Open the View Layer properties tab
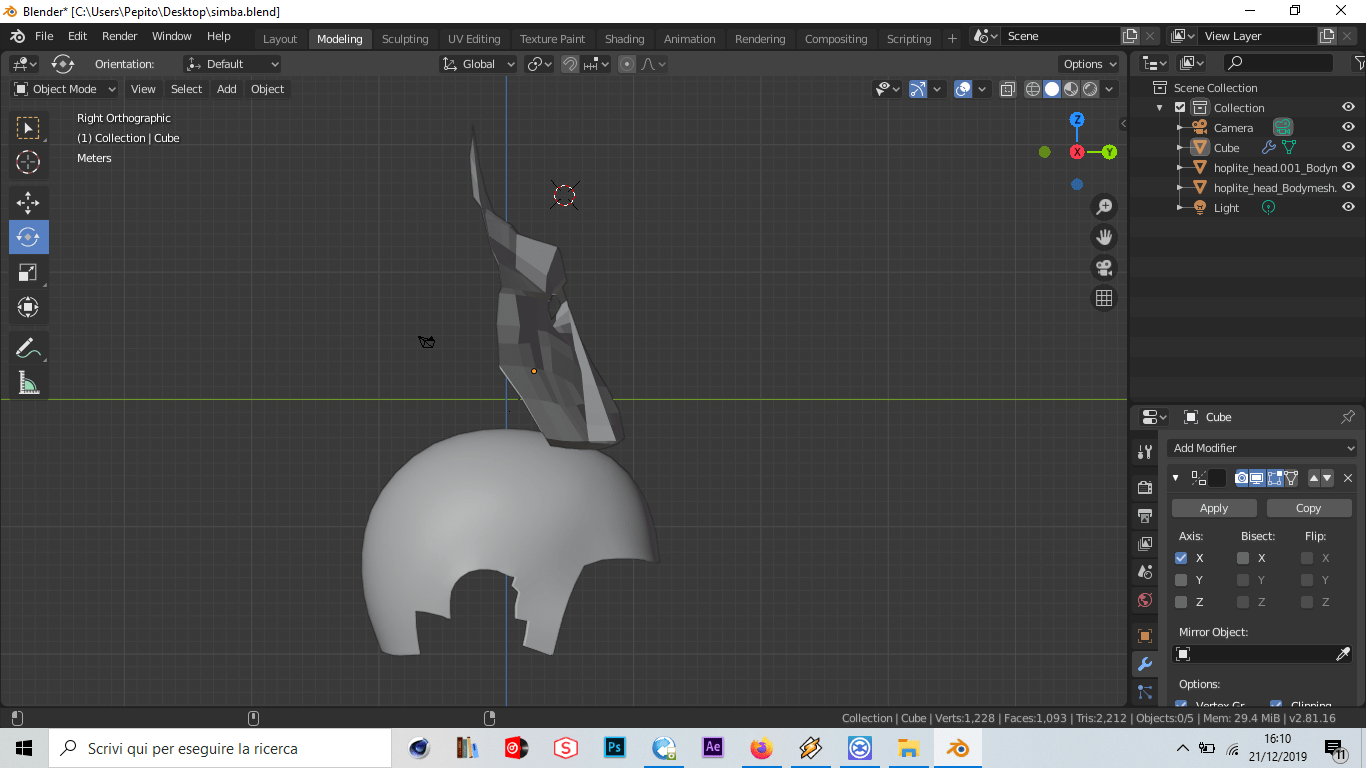The image size is (1366, 768). point(1145,544)
